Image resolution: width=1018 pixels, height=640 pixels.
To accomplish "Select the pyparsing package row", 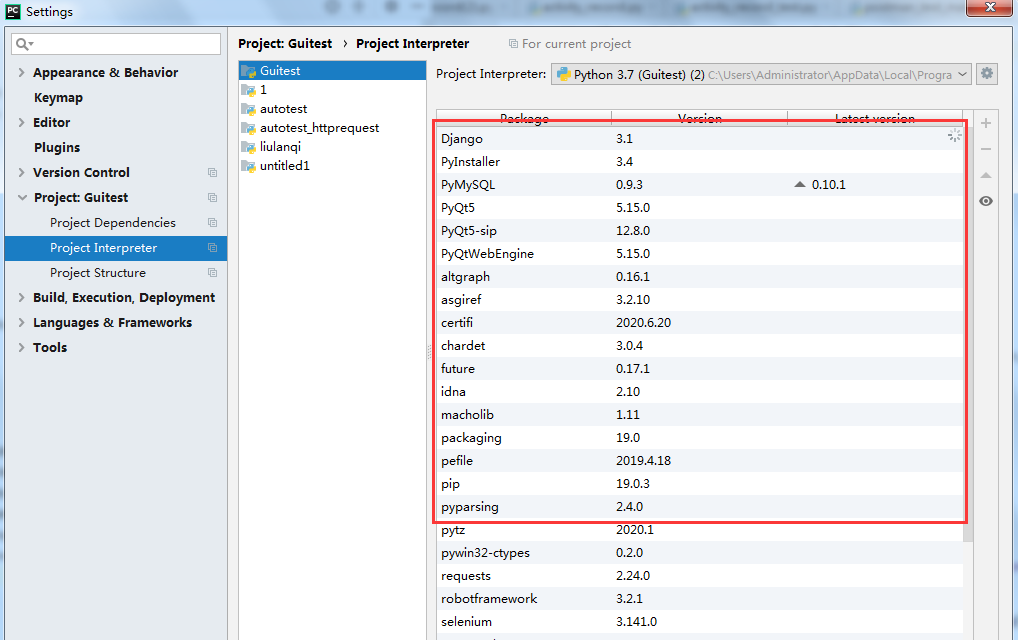I will pyautogui.click(x=699, y=507).
